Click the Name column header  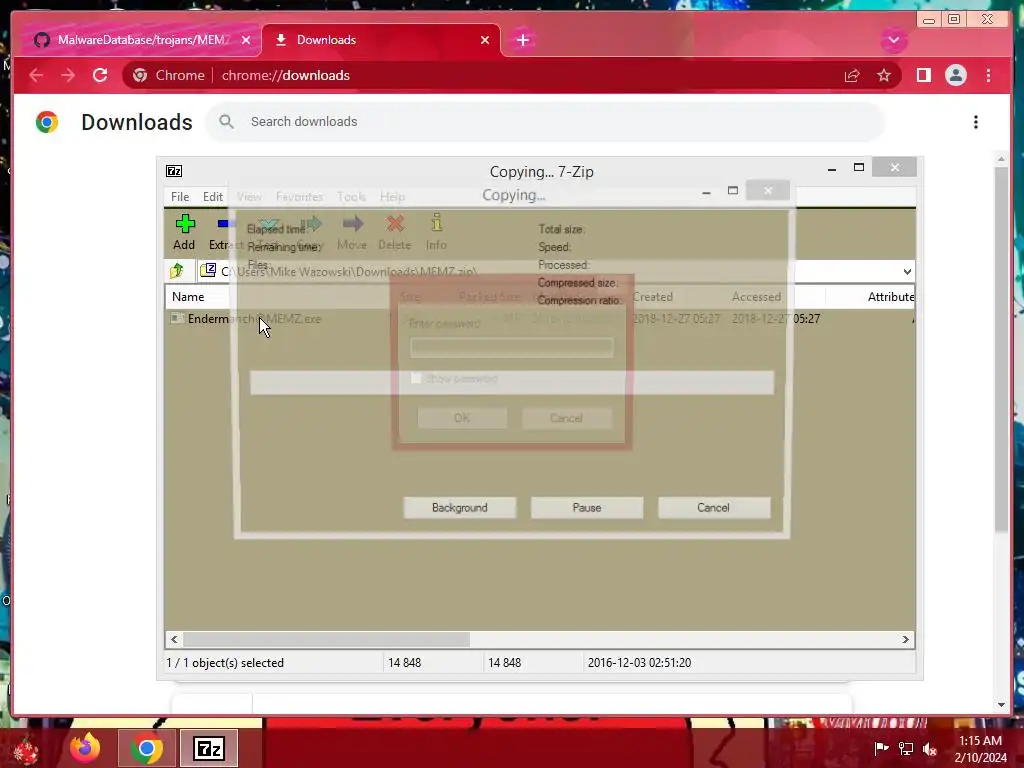pos(188,297)
